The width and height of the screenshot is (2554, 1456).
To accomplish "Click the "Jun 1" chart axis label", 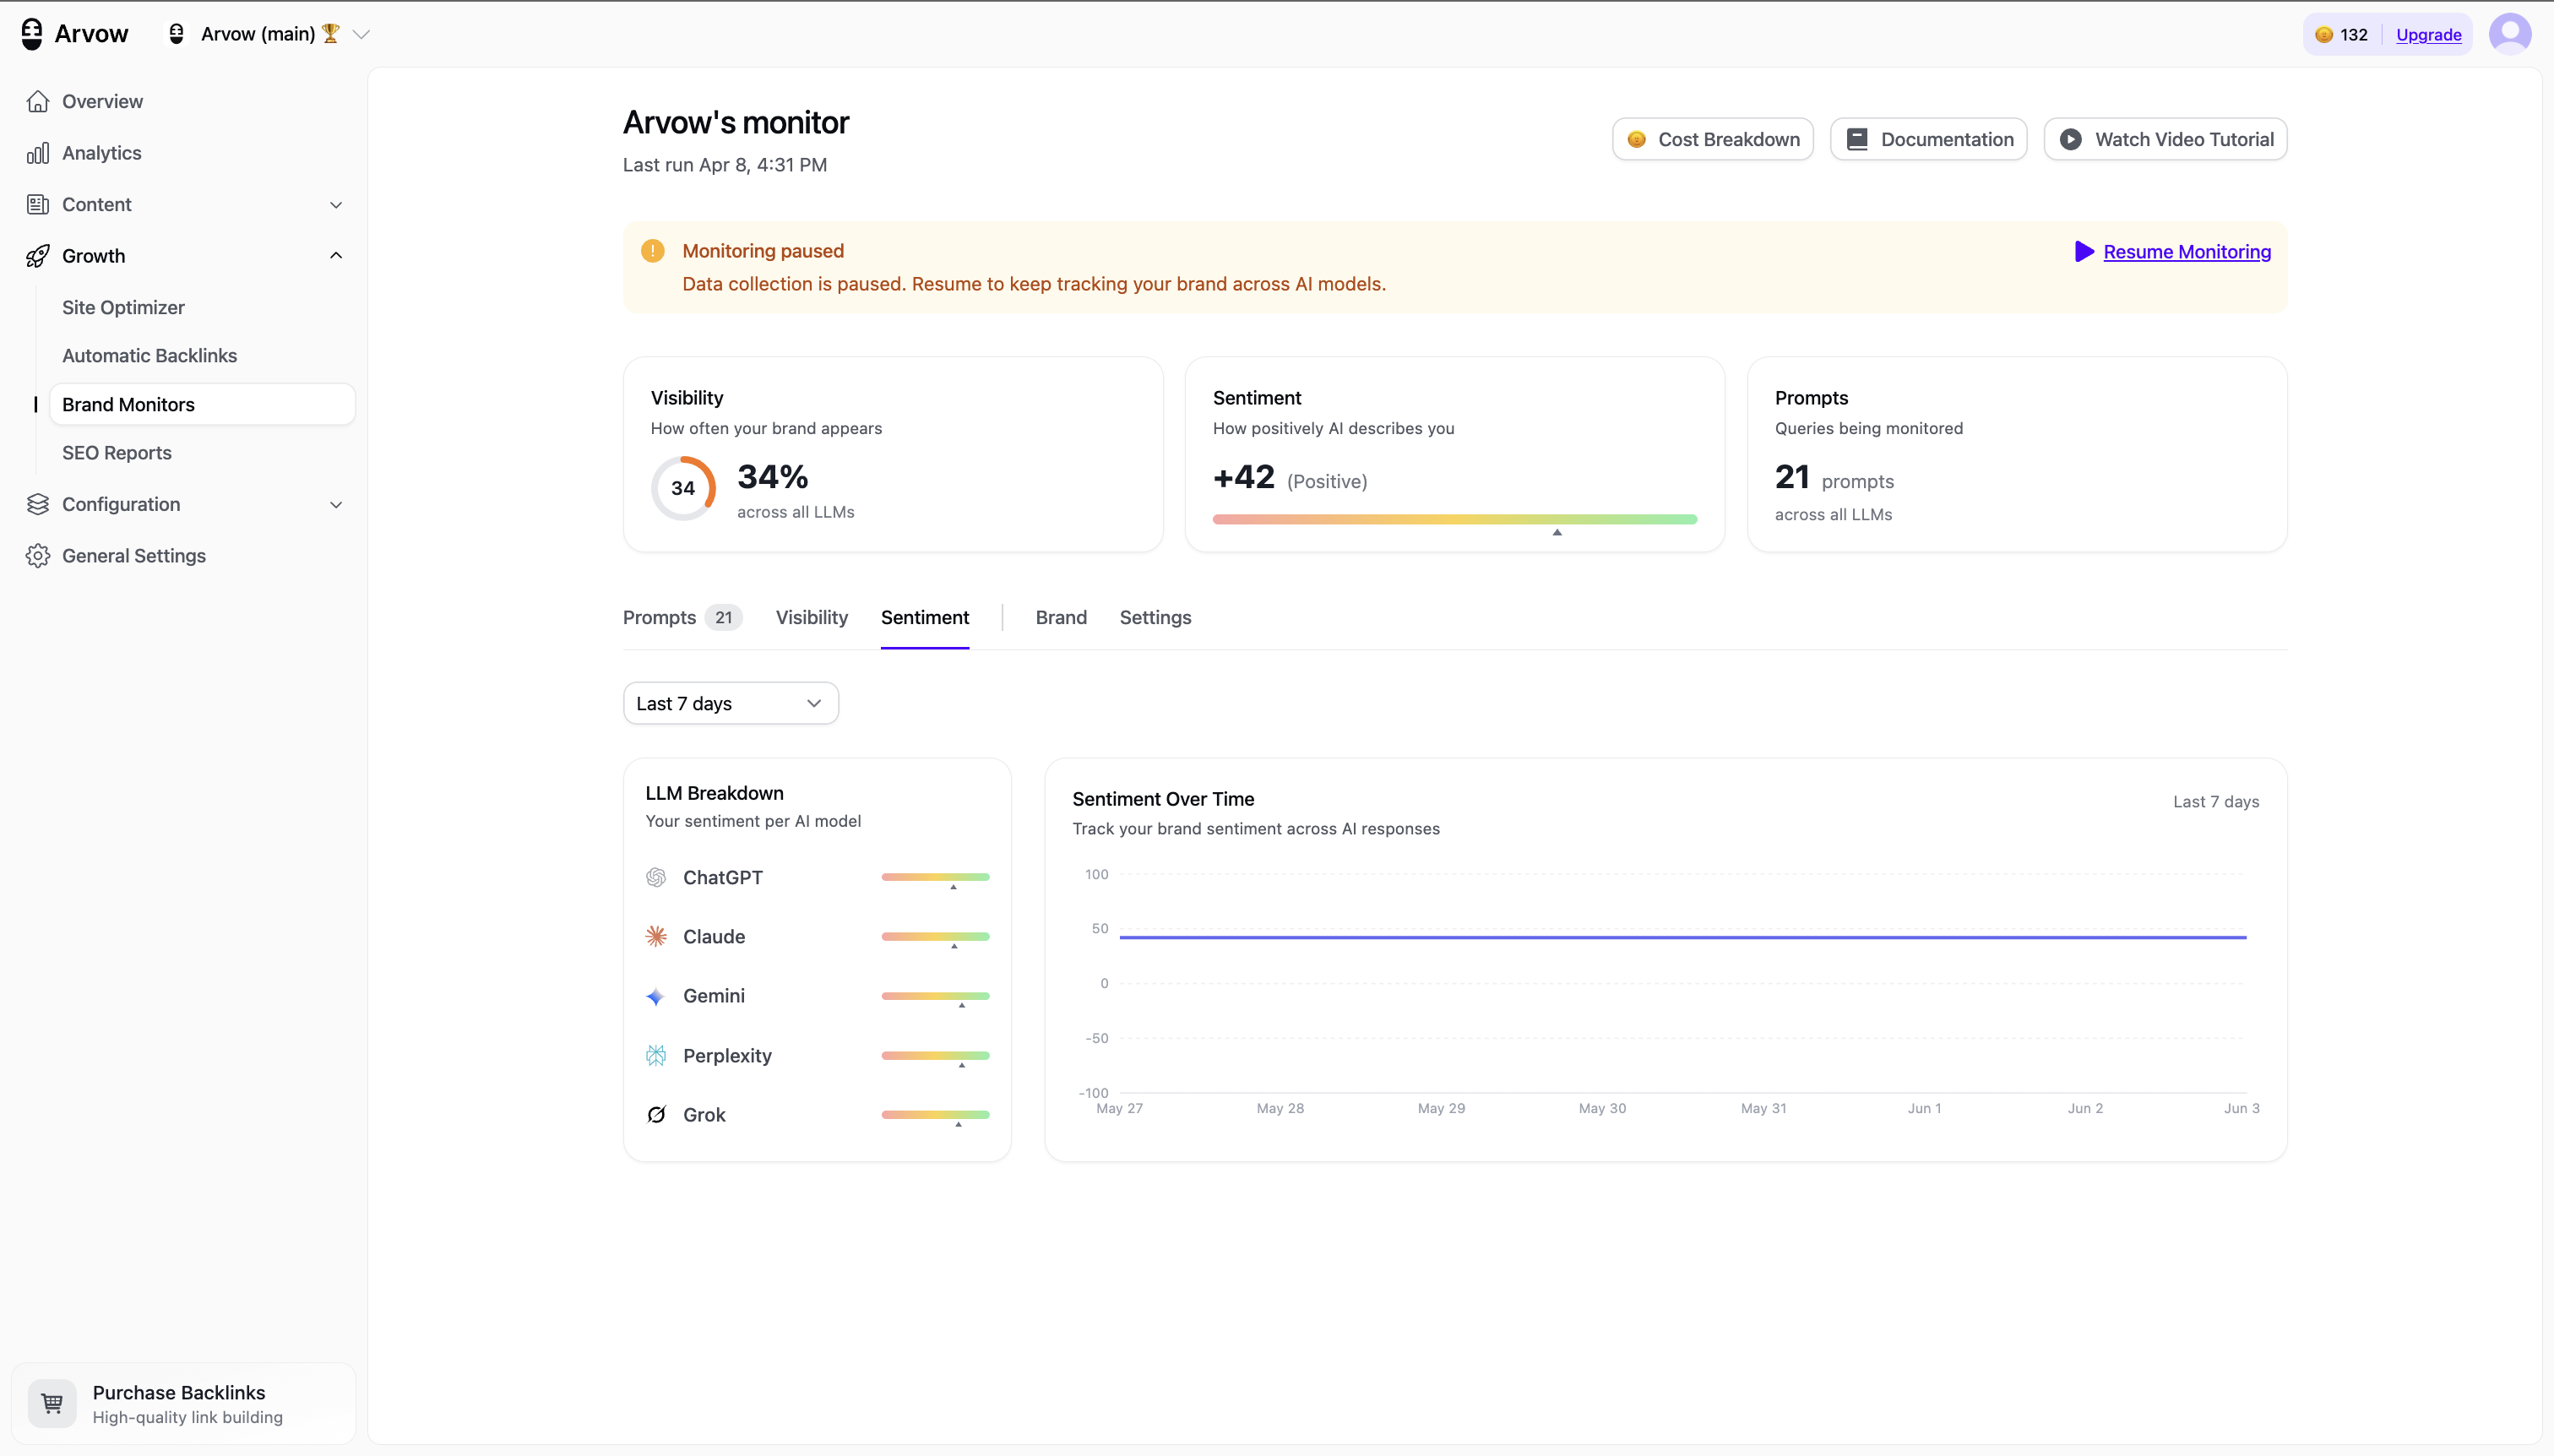I will click(1924, 1108).
